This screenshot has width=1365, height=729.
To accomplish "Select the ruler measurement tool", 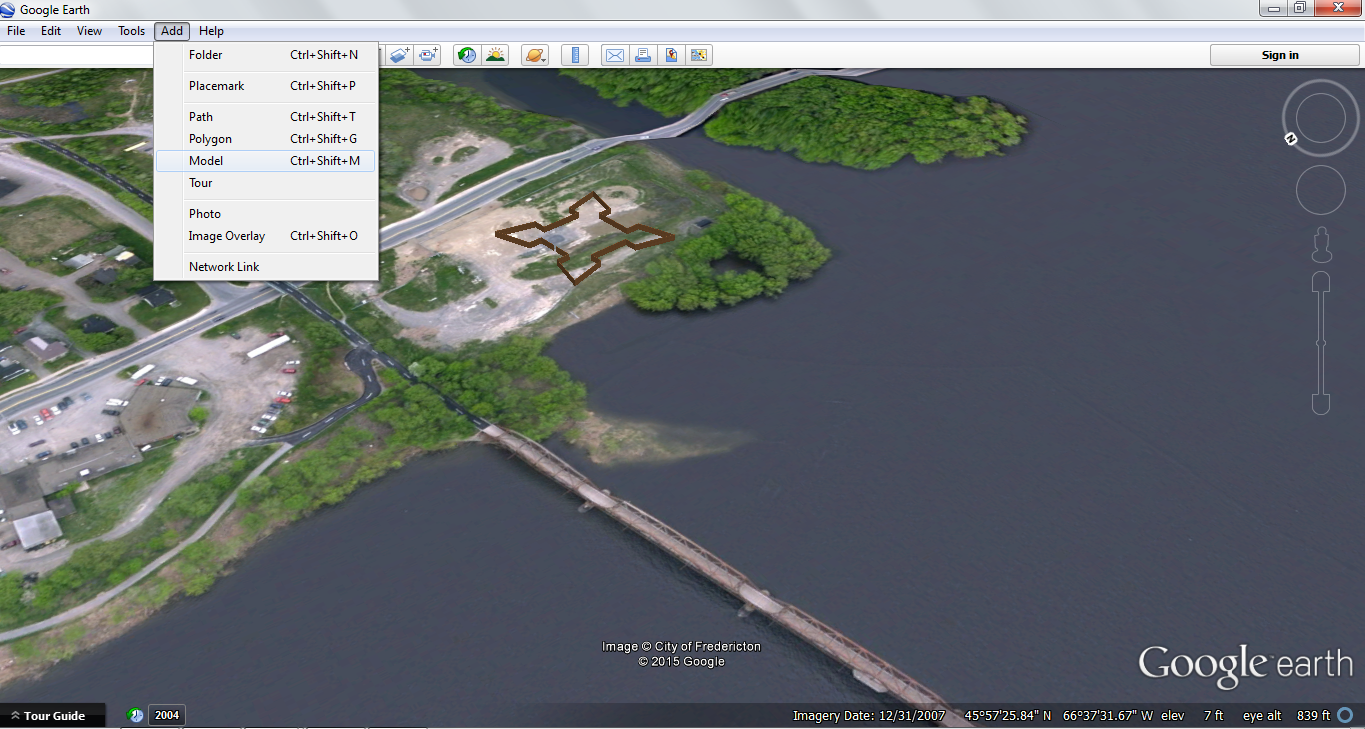I will [x=575, y=55].
